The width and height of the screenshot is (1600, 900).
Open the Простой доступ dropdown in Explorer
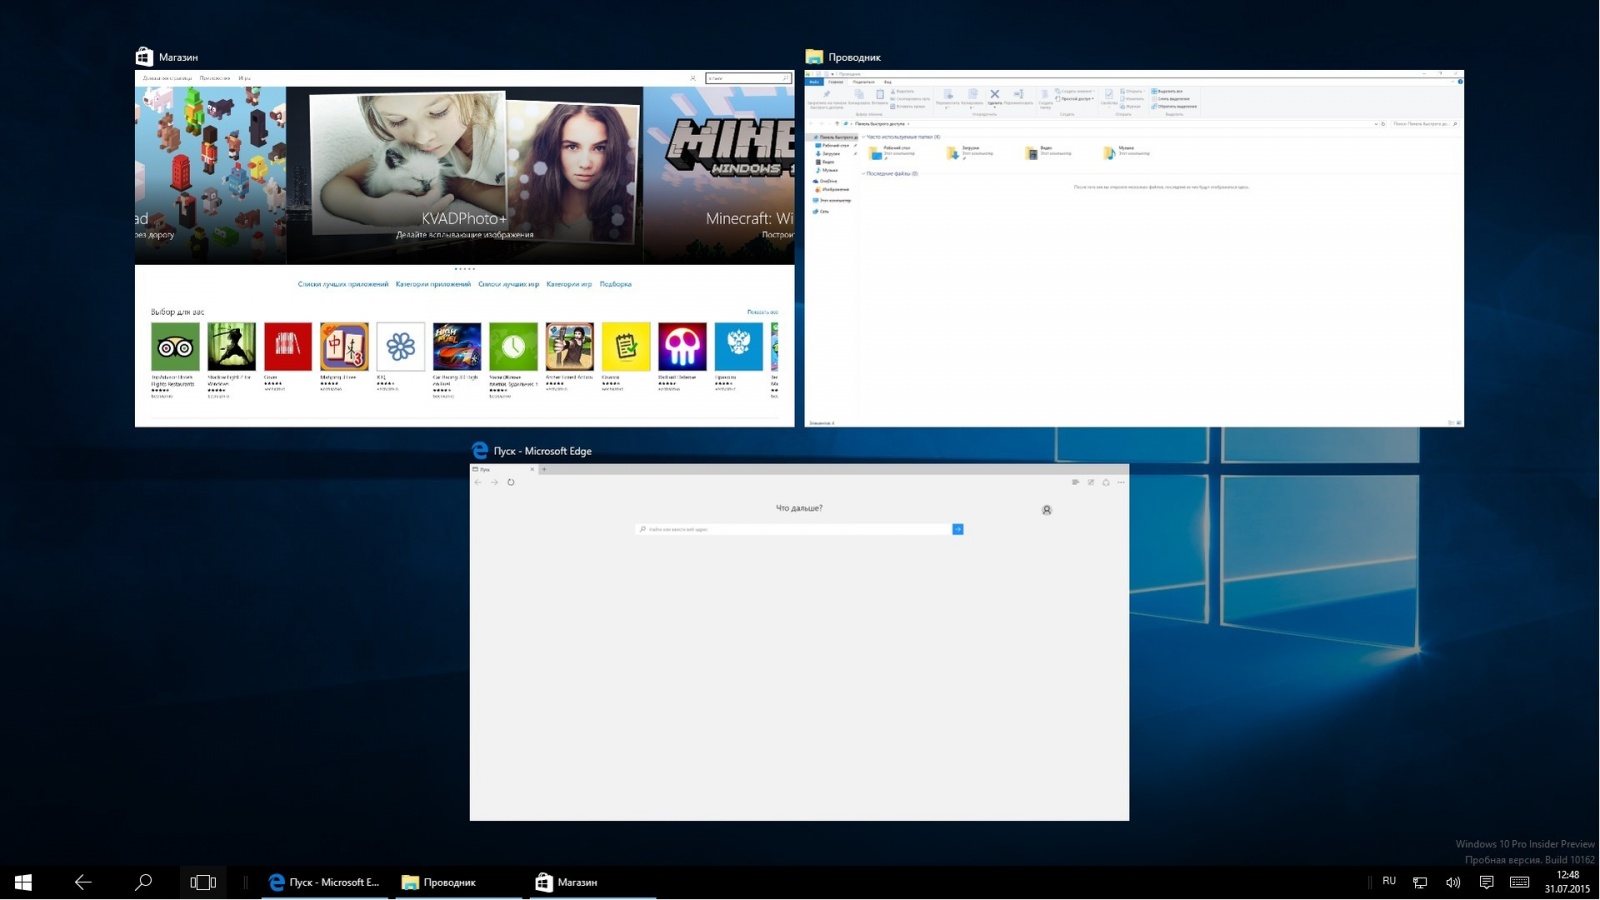pos(1075,98)
